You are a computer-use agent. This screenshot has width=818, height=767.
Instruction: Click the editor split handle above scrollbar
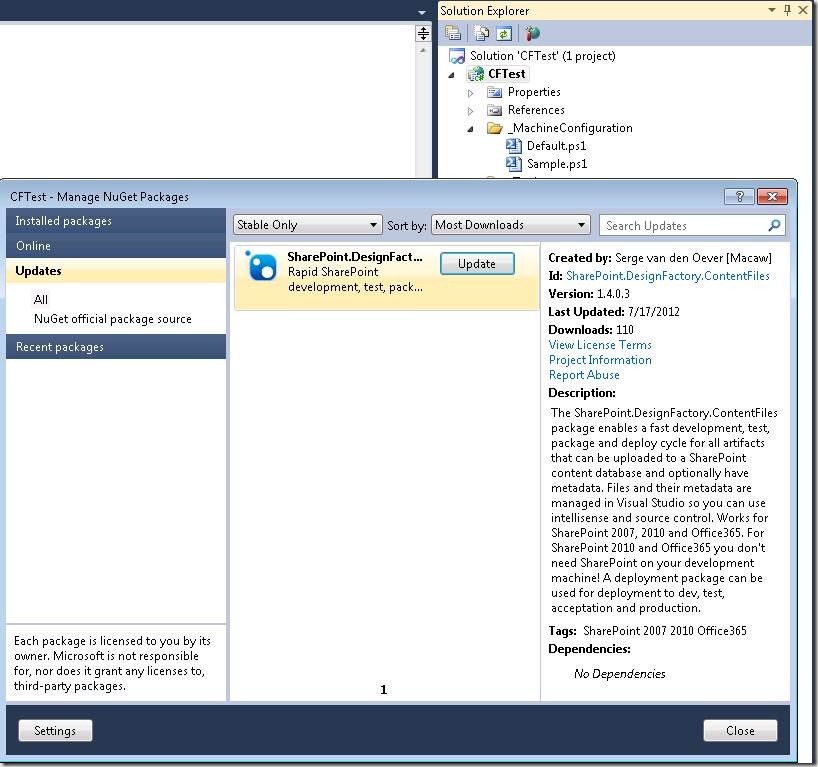click(x=423, y=33)
